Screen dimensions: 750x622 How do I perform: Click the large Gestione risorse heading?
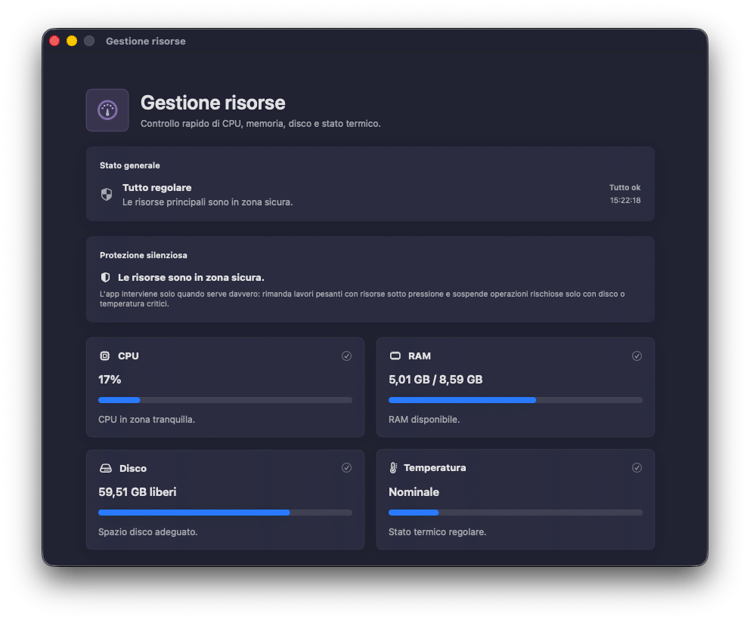coord(213,103)
